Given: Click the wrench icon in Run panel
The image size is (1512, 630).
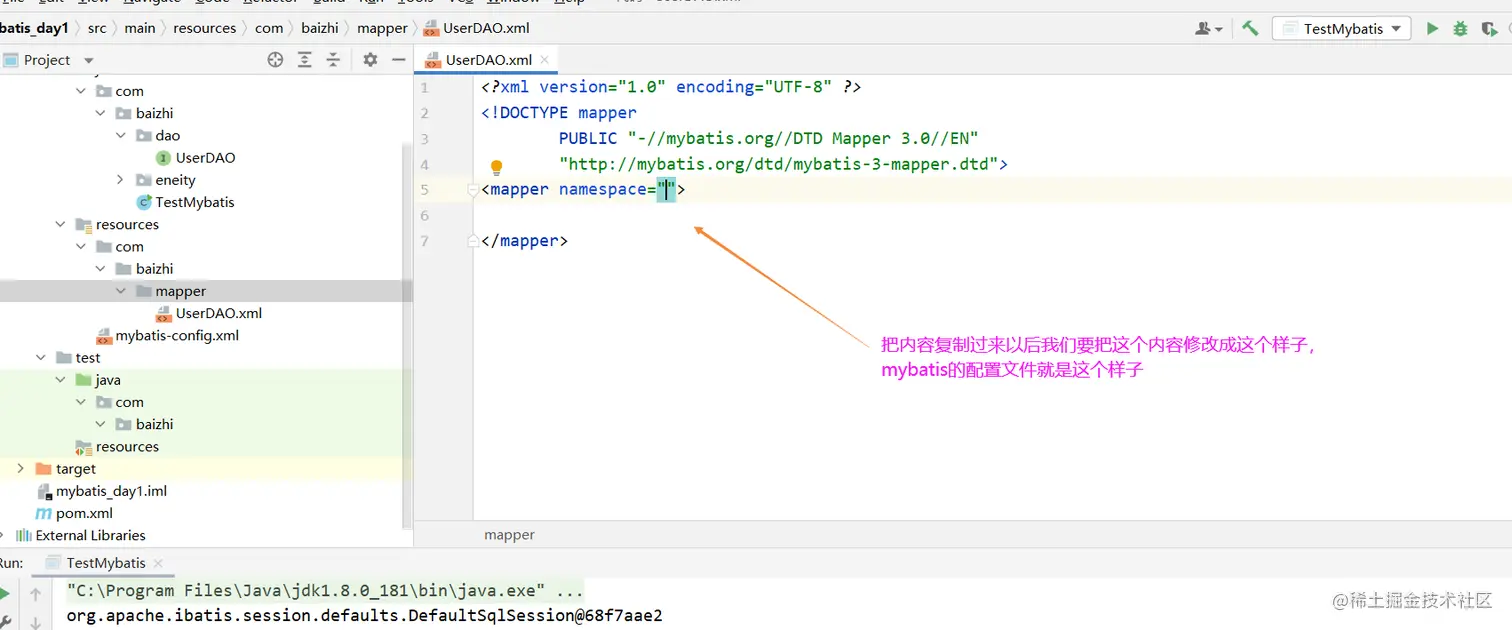Looking at the screenshot, I should click(x=5, y=621).
